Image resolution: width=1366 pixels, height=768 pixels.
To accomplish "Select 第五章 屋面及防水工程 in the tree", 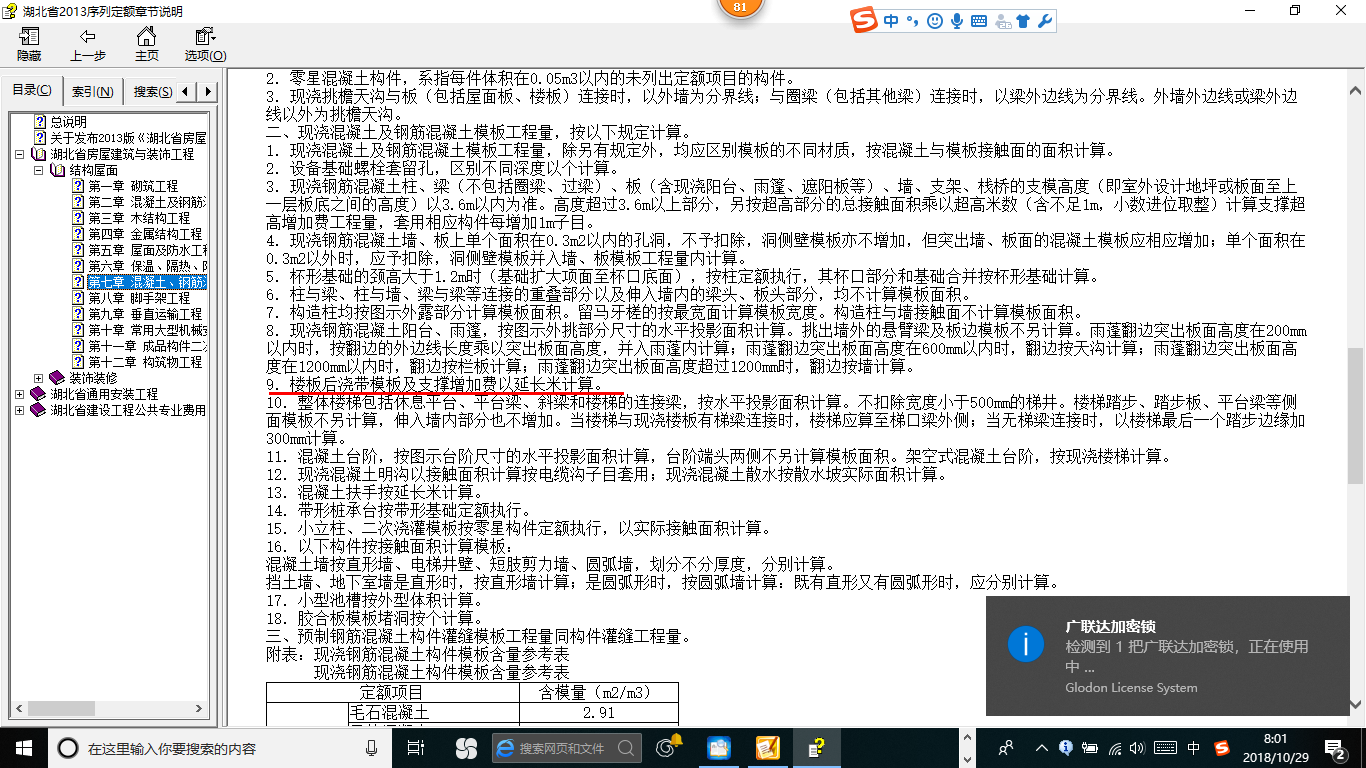I will pos(147,250).
